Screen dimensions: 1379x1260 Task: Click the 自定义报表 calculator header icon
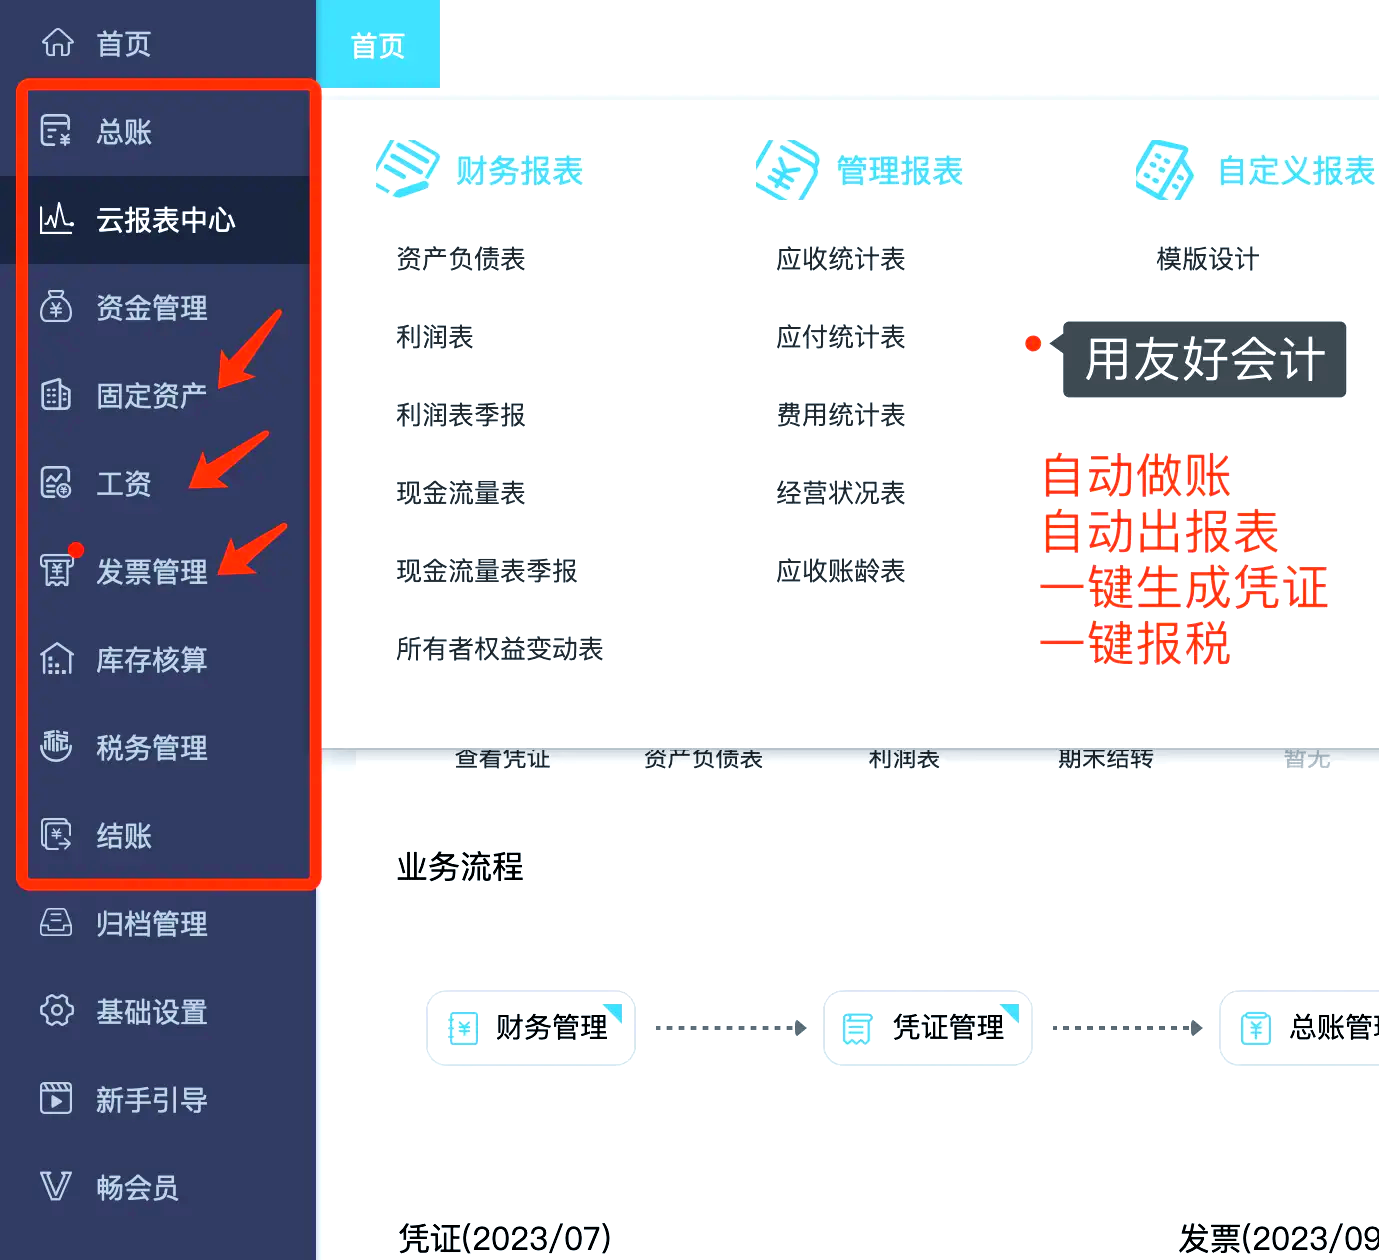(1166, 170)
